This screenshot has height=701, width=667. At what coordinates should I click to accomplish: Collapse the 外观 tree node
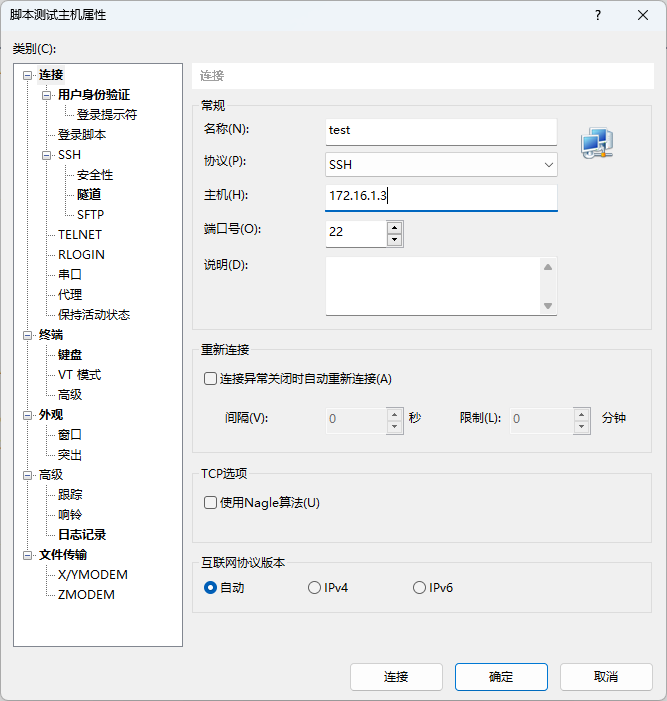(x=28, y=415)
